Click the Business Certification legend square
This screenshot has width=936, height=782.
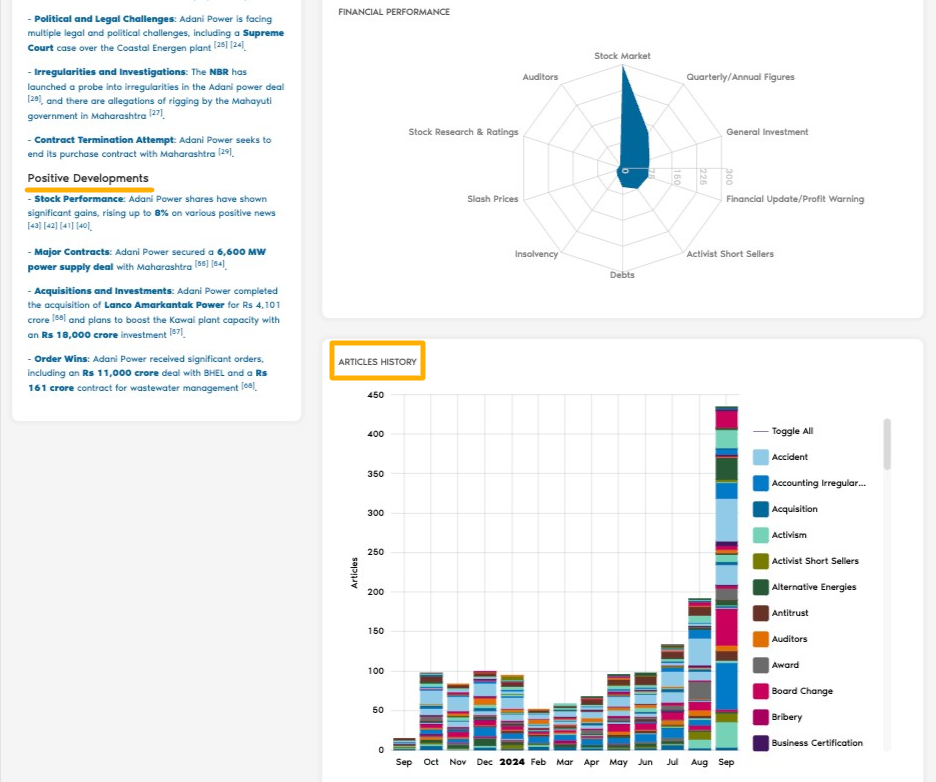760,743
